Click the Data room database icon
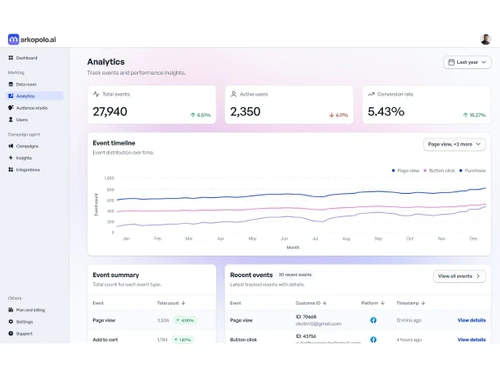Viewport: 500px width, 375px height. (x=11, y=84)
